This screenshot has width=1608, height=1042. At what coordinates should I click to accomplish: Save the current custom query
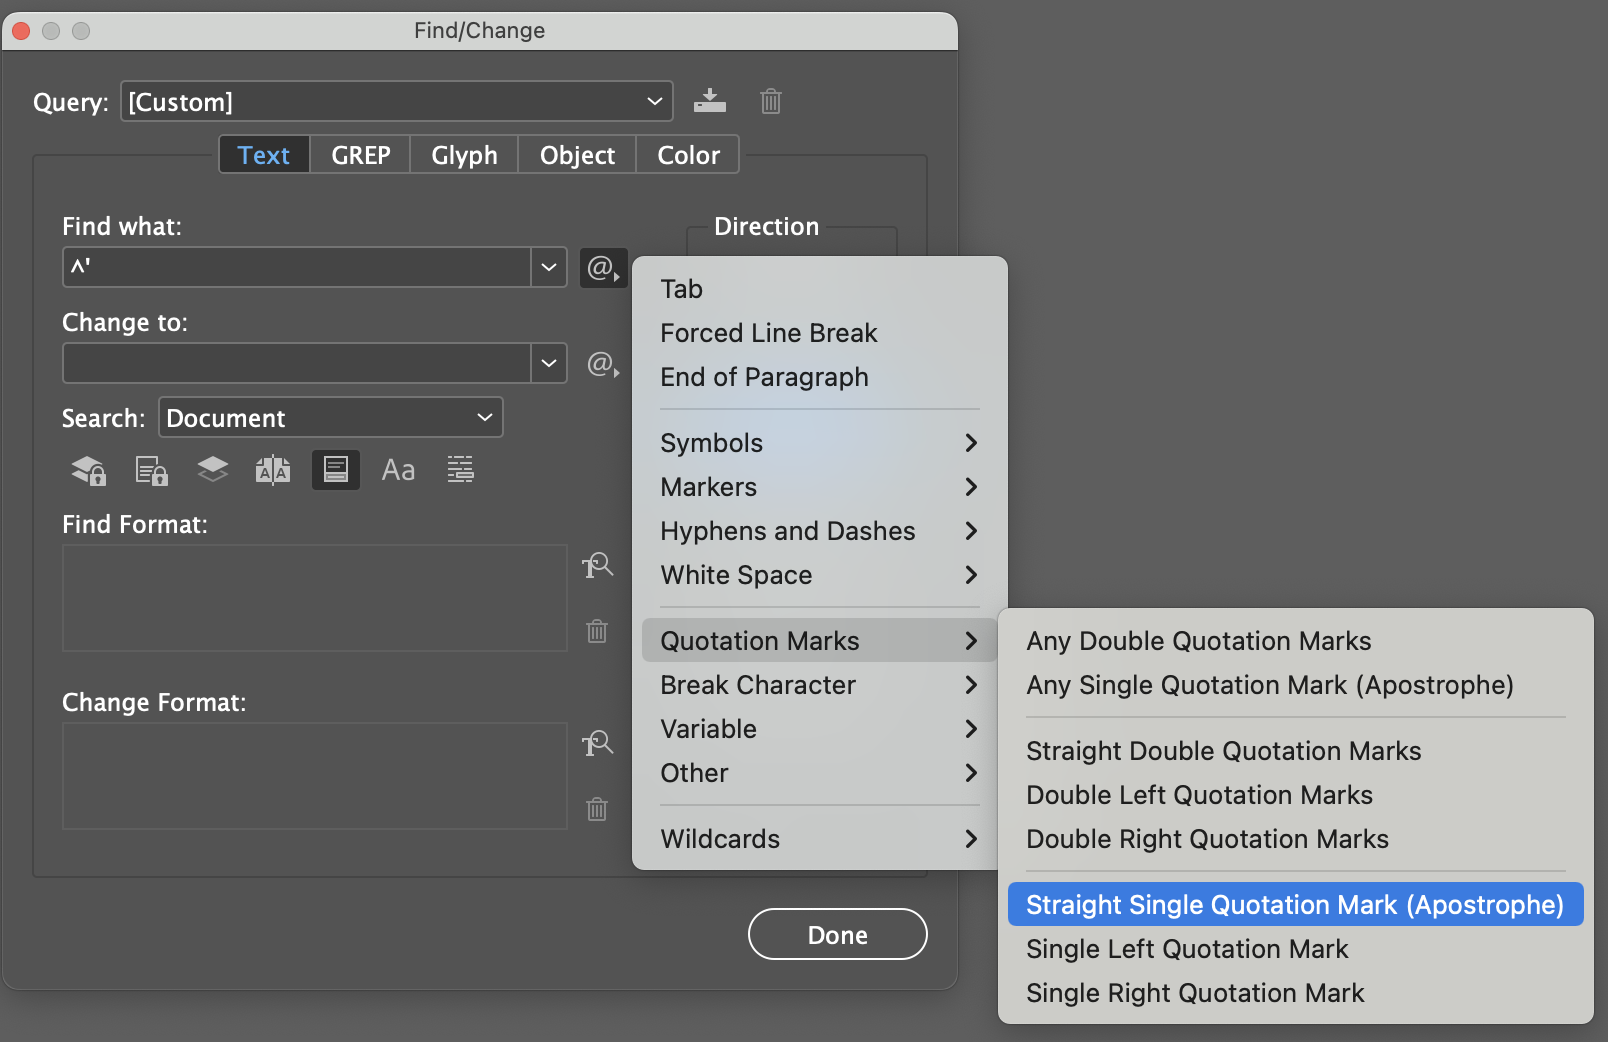710,101
